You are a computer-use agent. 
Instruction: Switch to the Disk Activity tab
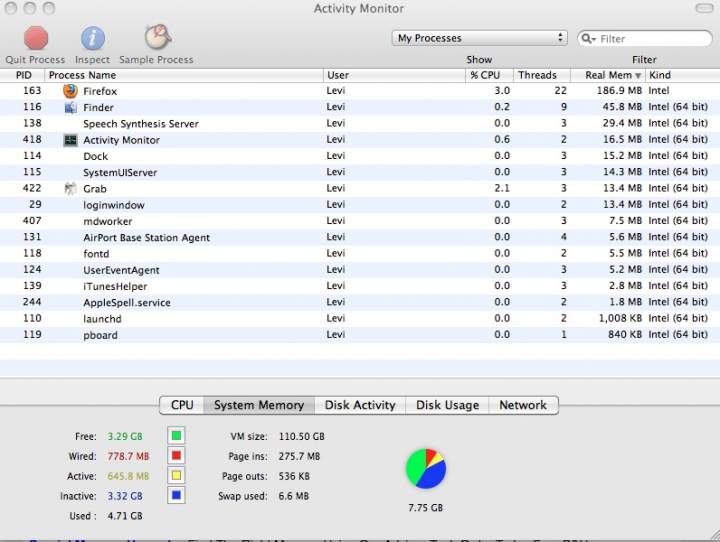[360, 405]
